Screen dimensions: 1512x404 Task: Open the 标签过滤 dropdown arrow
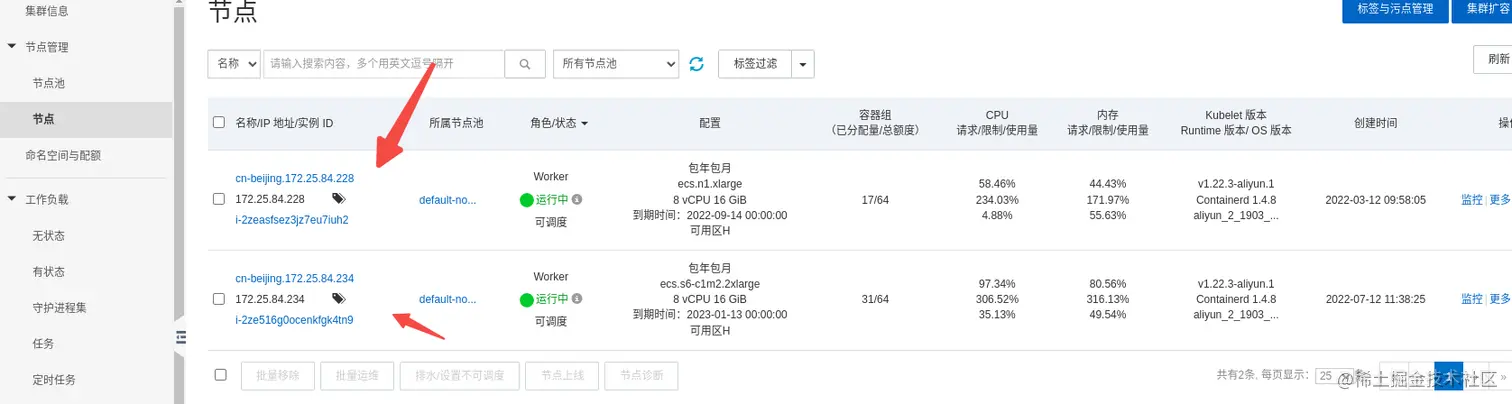click(x=803, y=64)
